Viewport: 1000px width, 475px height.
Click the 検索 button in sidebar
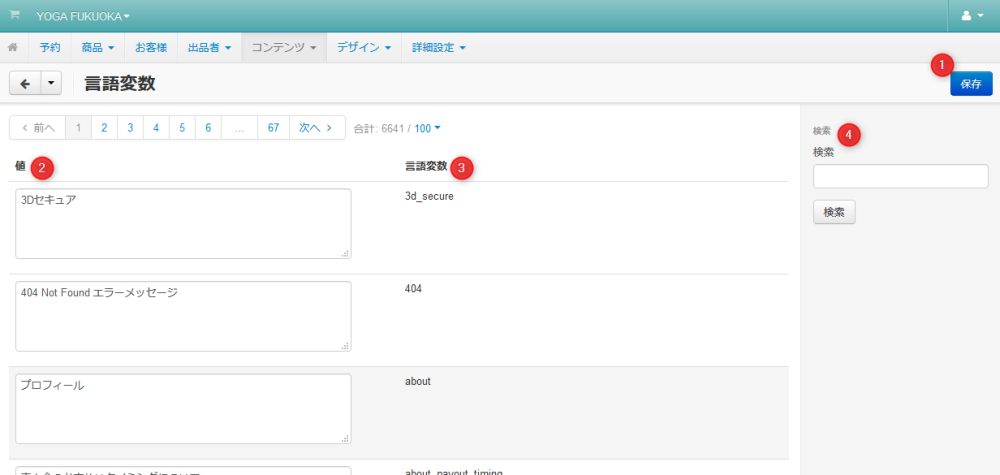point(834,212)
